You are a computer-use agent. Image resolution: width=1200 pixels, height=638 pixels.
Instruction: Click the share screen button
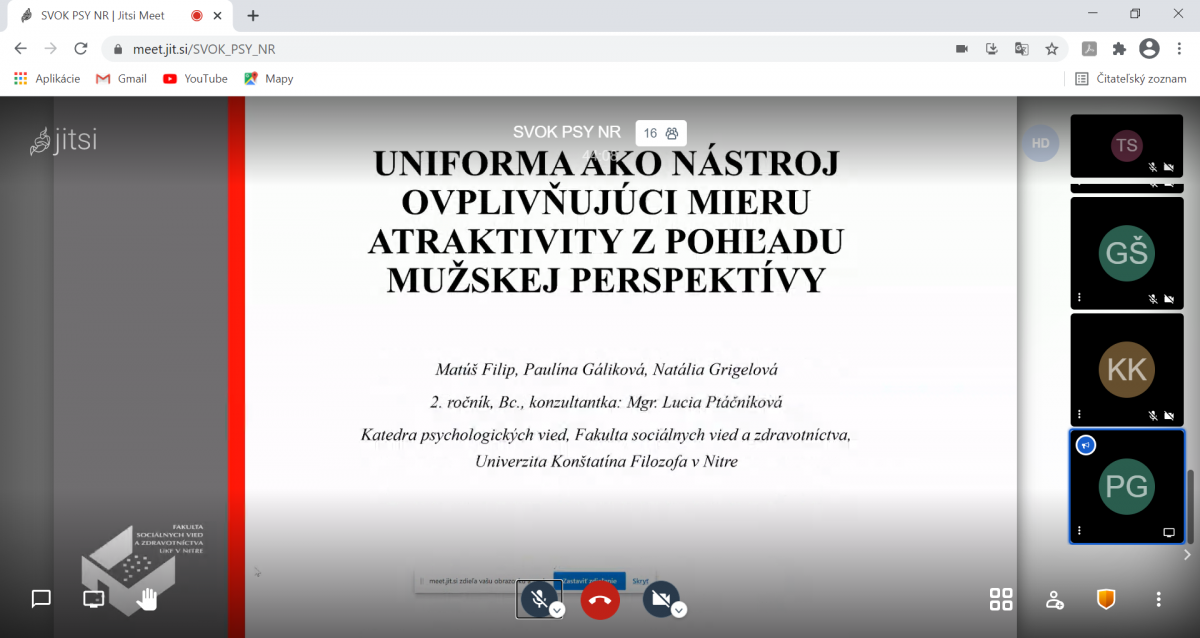point(93,599)
